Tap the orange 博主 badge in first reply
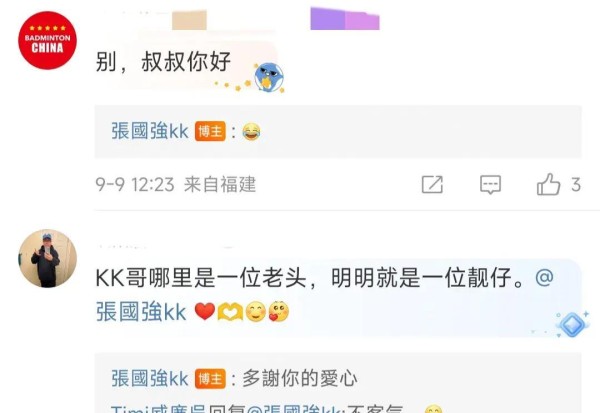The width and height of the screenshot is (600, 413). pyautogui.click(x=210, y=131)
